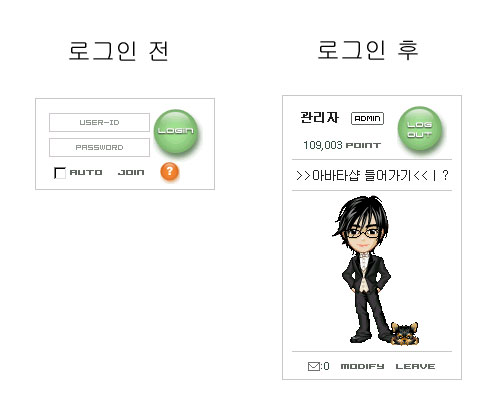Screen dimensions: 500x400
Task: Open the JOIN signup link
Action: tap(131, 172)
